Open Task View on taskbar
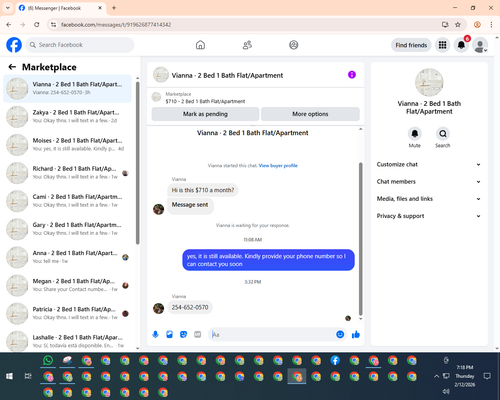Viewport: 500px width, 400px height. [28, 376]
